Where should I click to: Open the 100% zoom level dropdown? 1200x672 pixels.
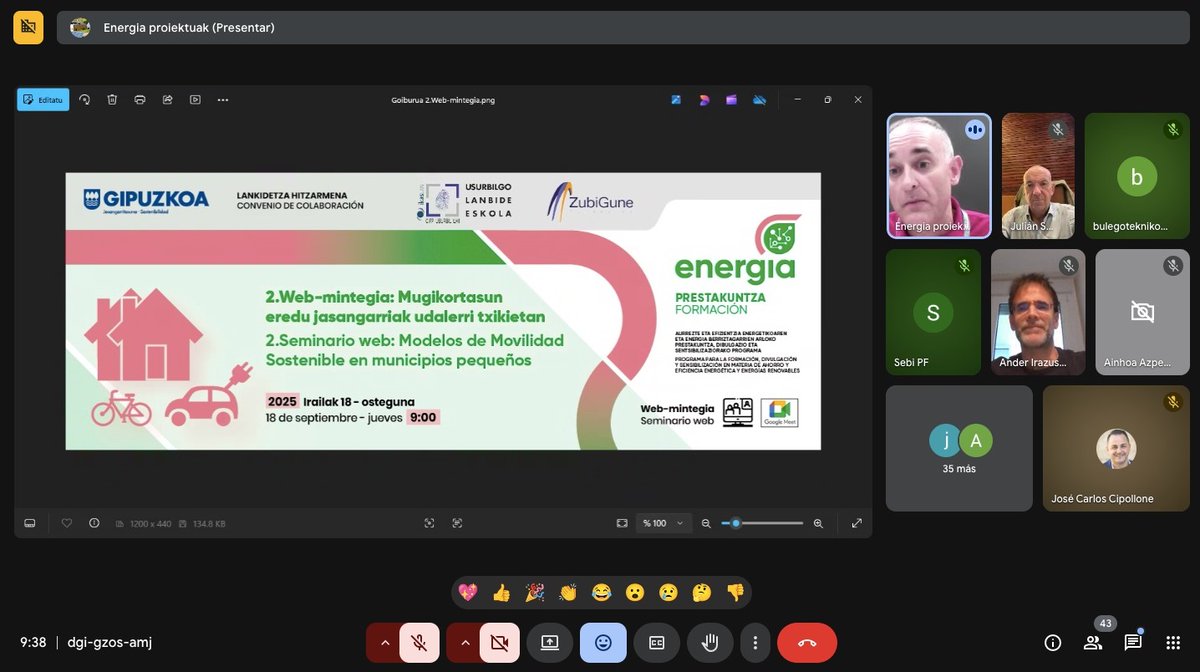[664, 523]
